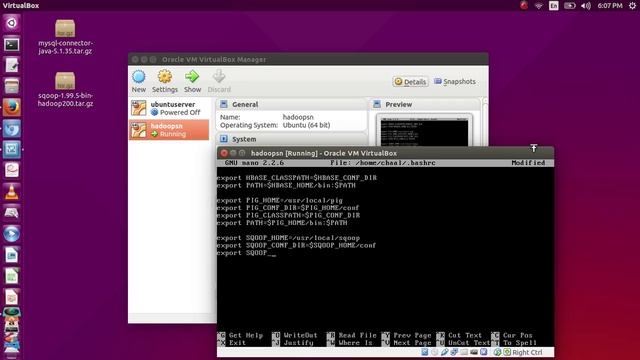640x360 pixels.
Task: Launch Firefox from the dock
Action: click(11, 107)
